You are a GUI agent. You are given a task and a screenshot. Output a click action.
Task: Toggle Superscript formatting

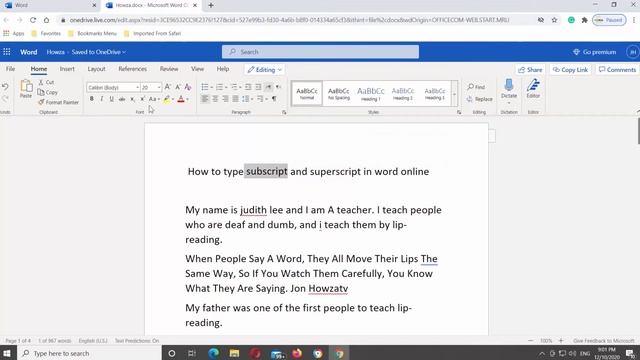click(142, 99)
